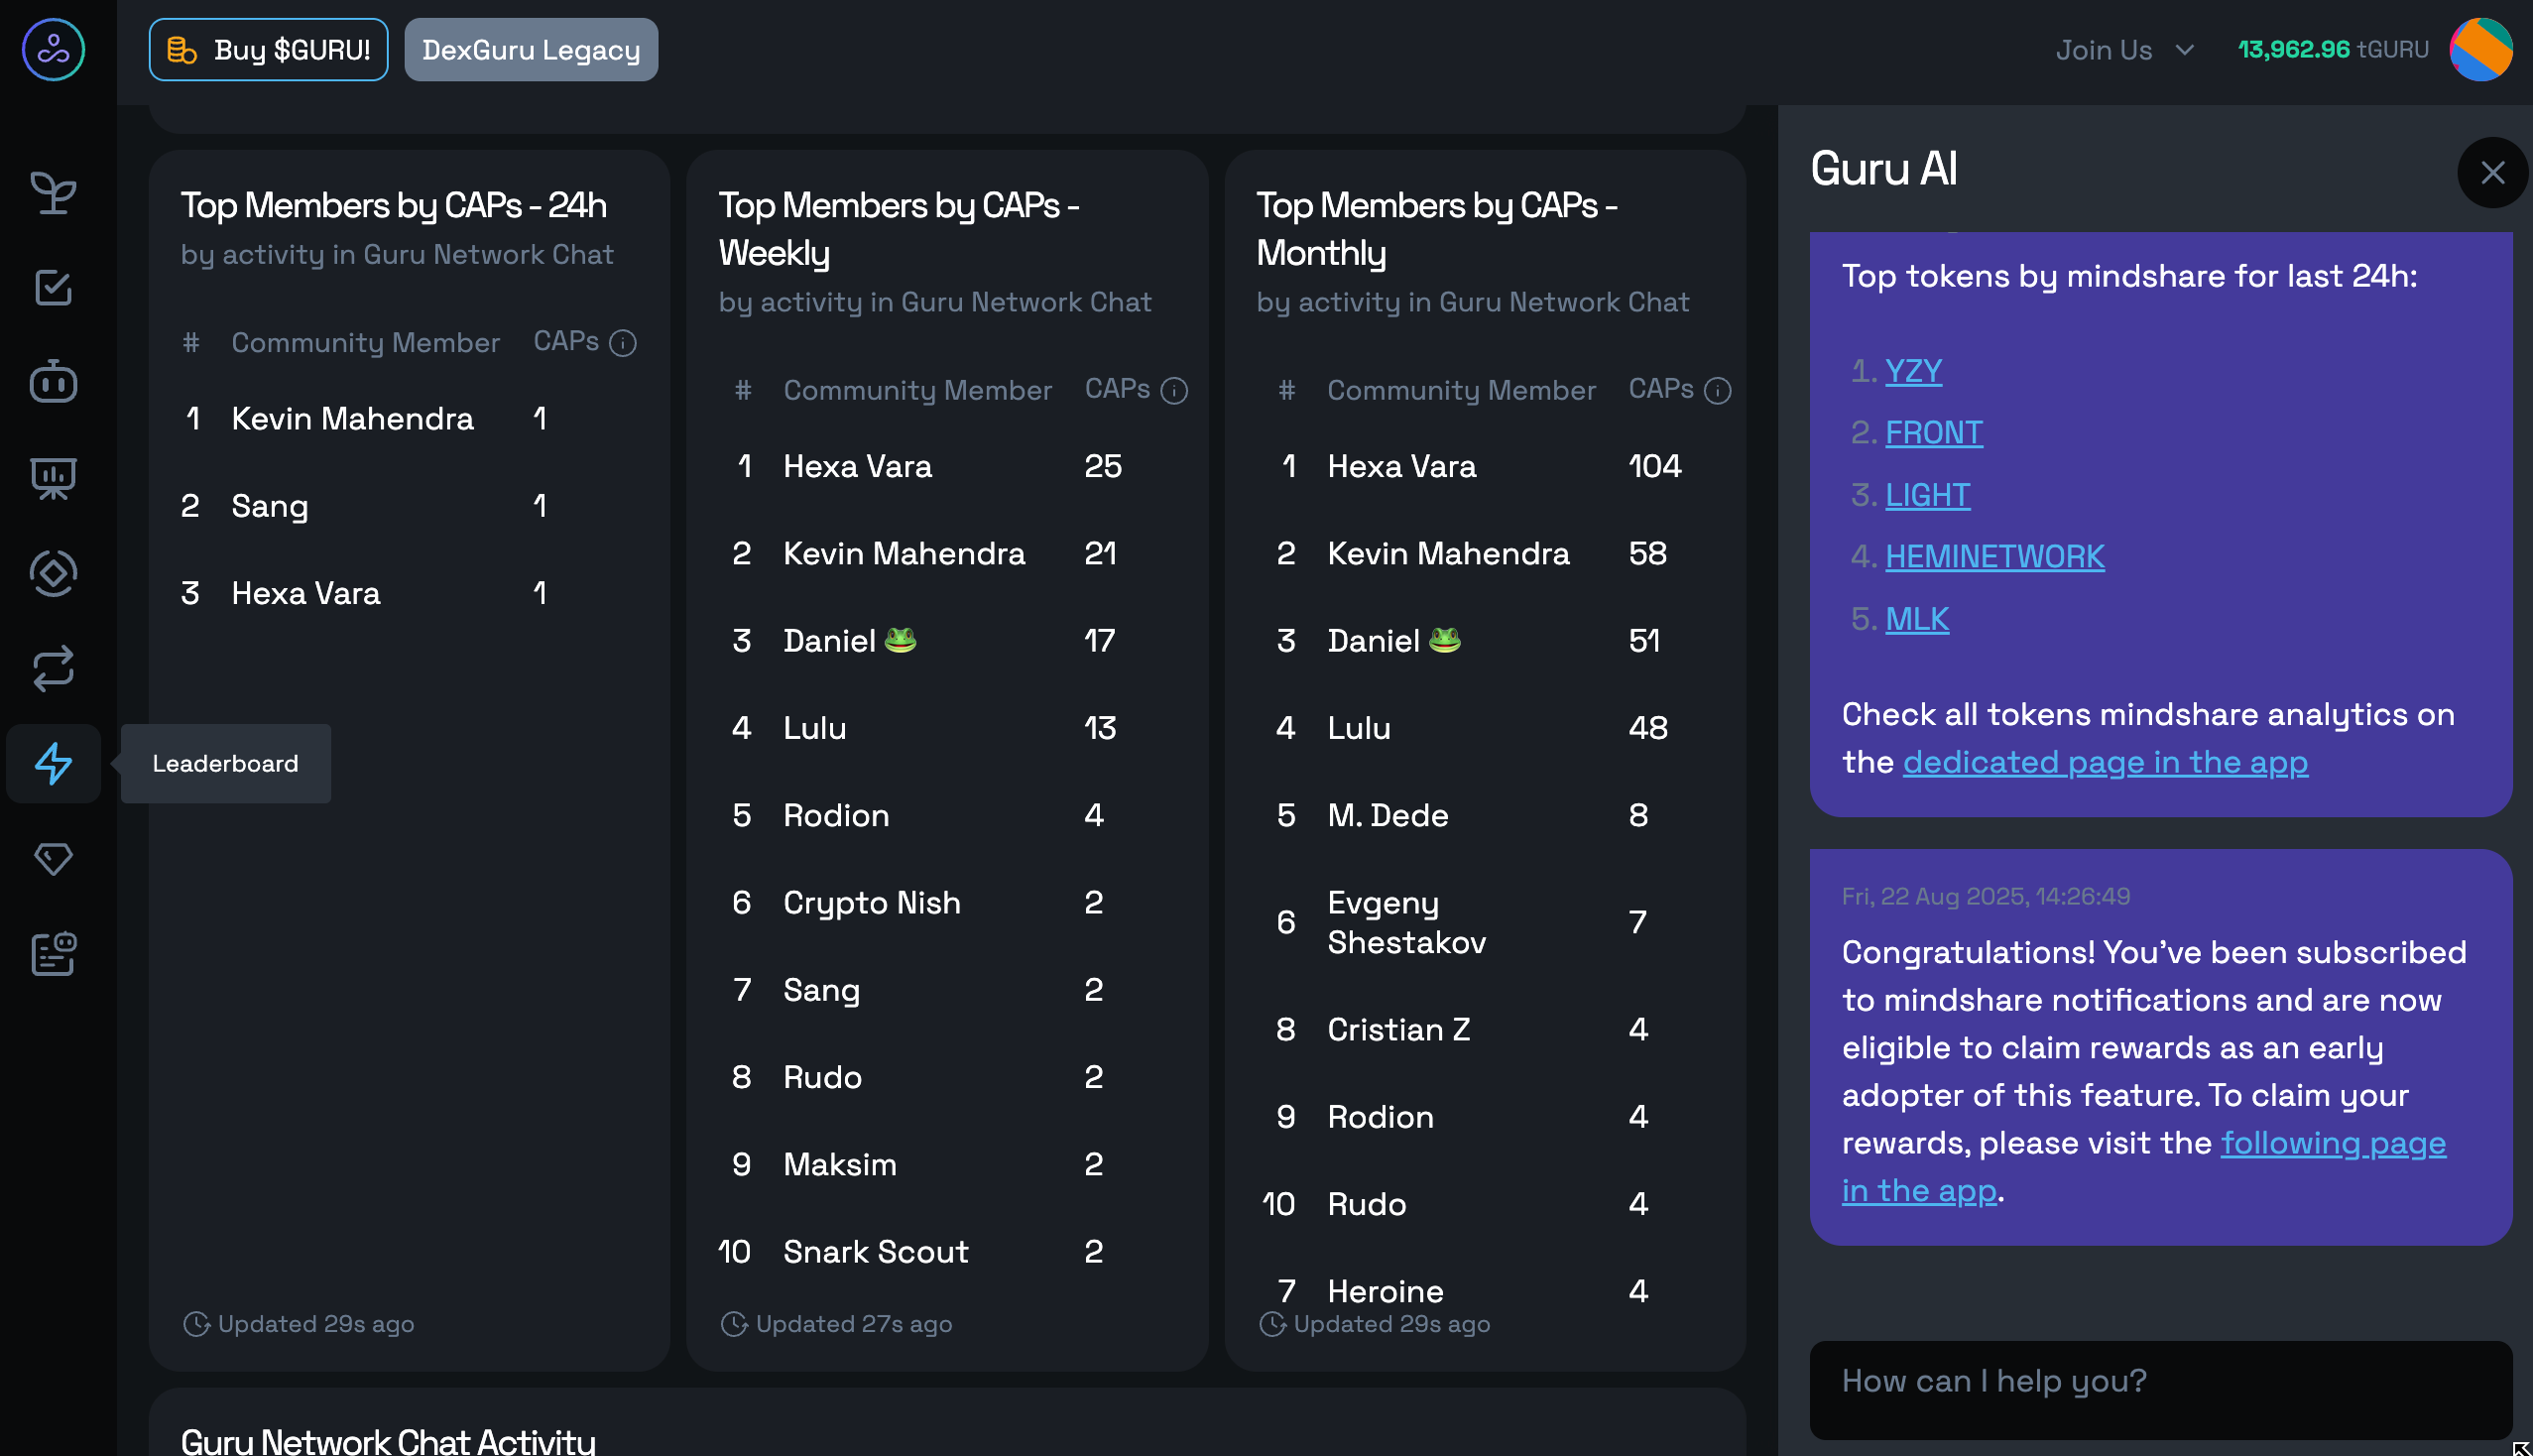2533x1456 pixels.
Task: Open the tasks checkbox icon in sidebar
Action: [x=52, y=288]
